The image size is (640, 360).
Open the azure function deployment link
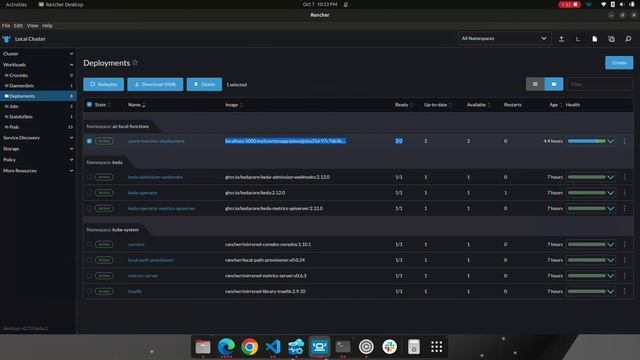[x=156, y=141]
